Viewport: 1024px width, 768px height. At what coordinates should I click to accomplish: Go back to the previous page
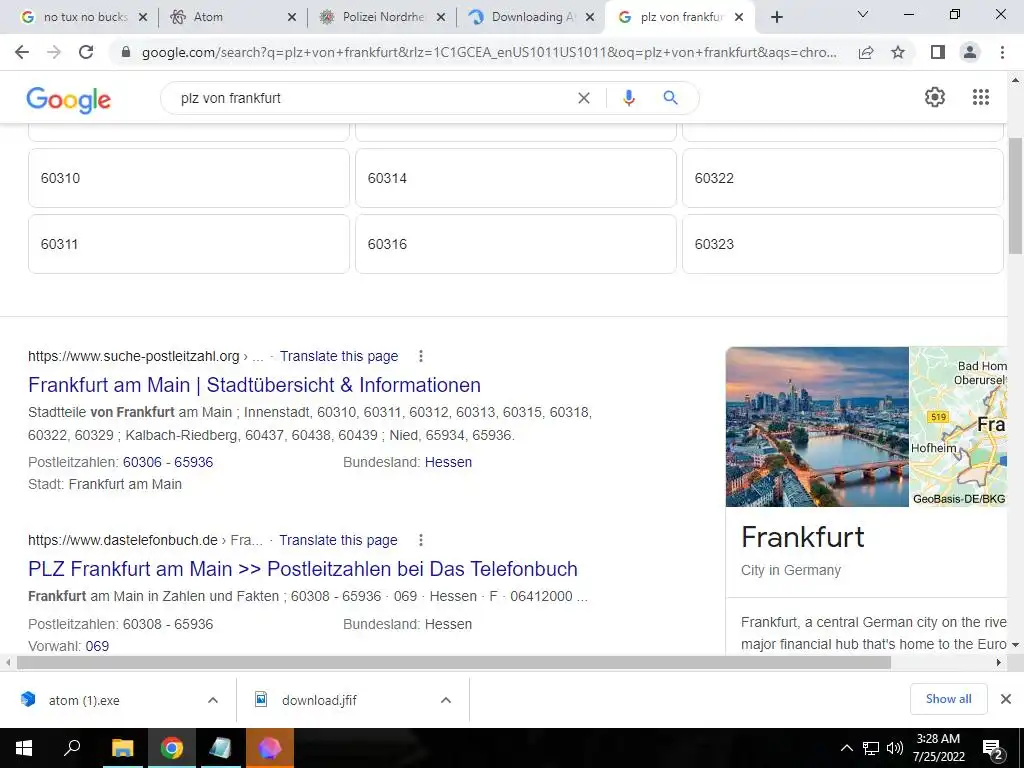[22, 52]
